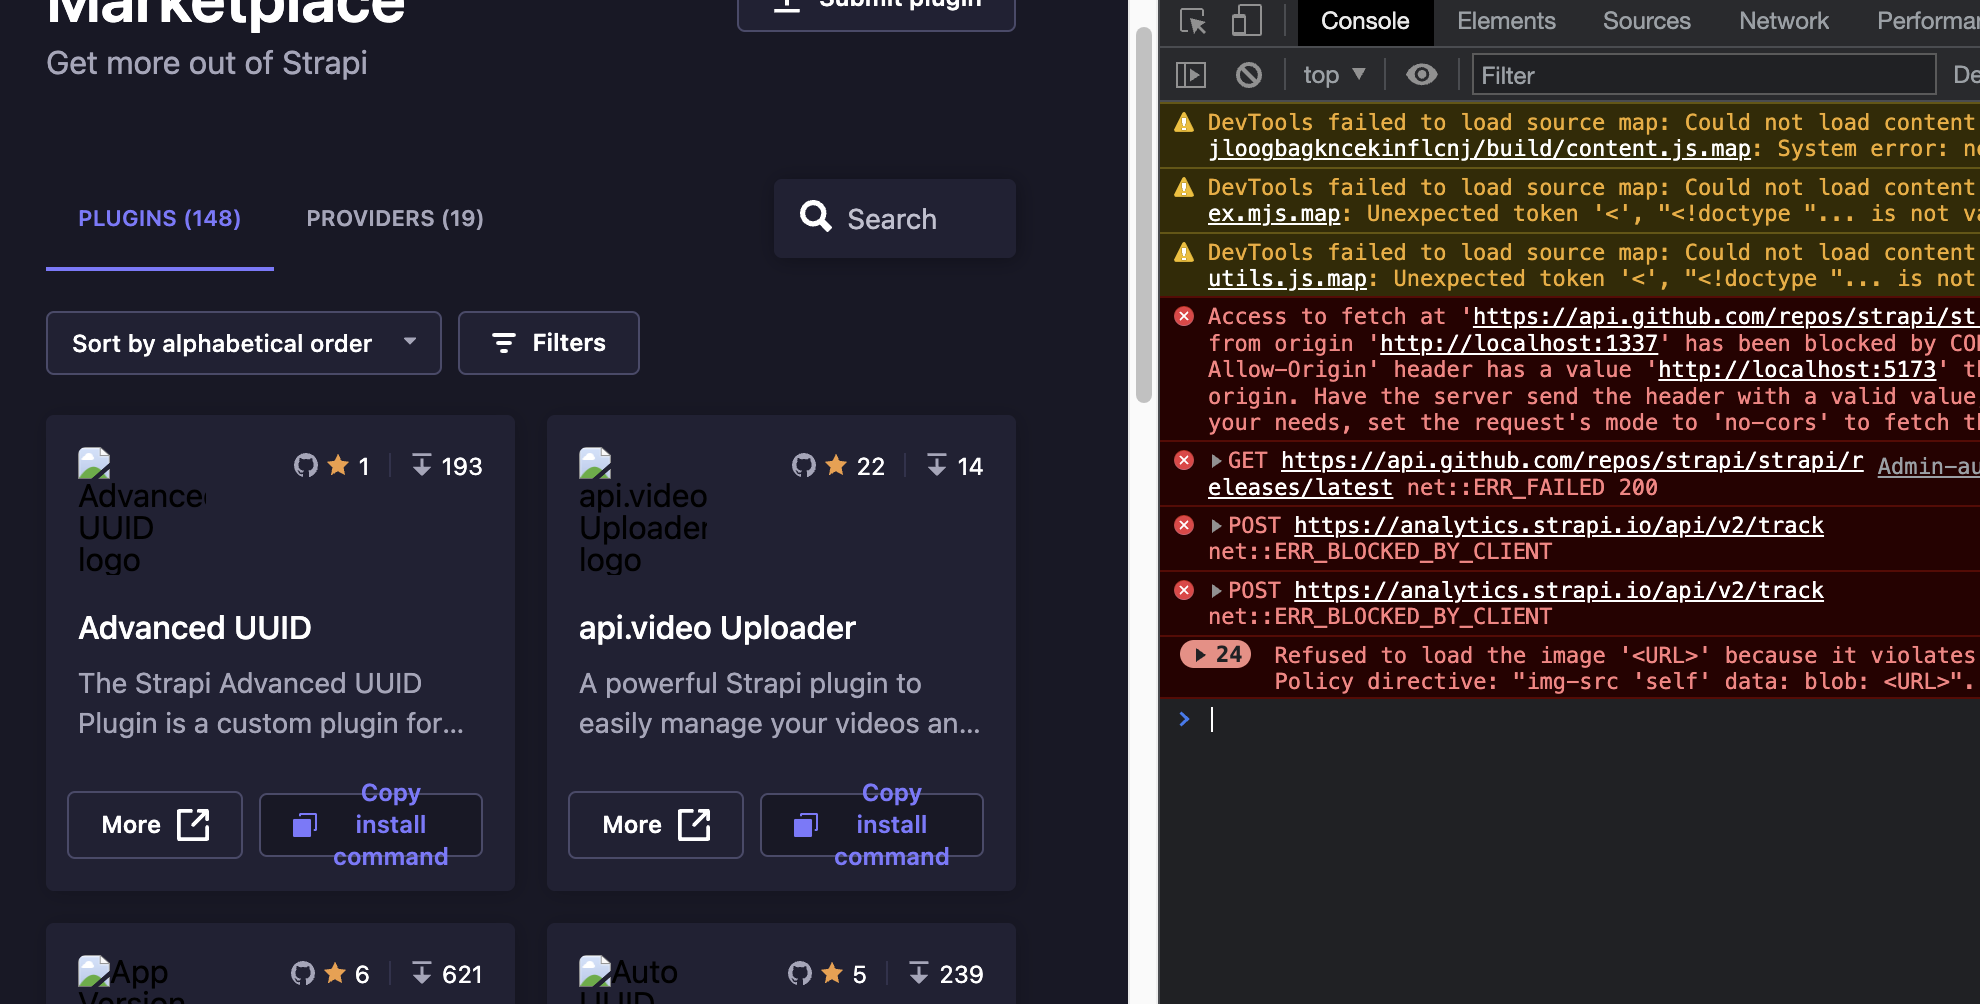
Task: Open the ex.mjs.map link
Action: [x=1274, y=214]
